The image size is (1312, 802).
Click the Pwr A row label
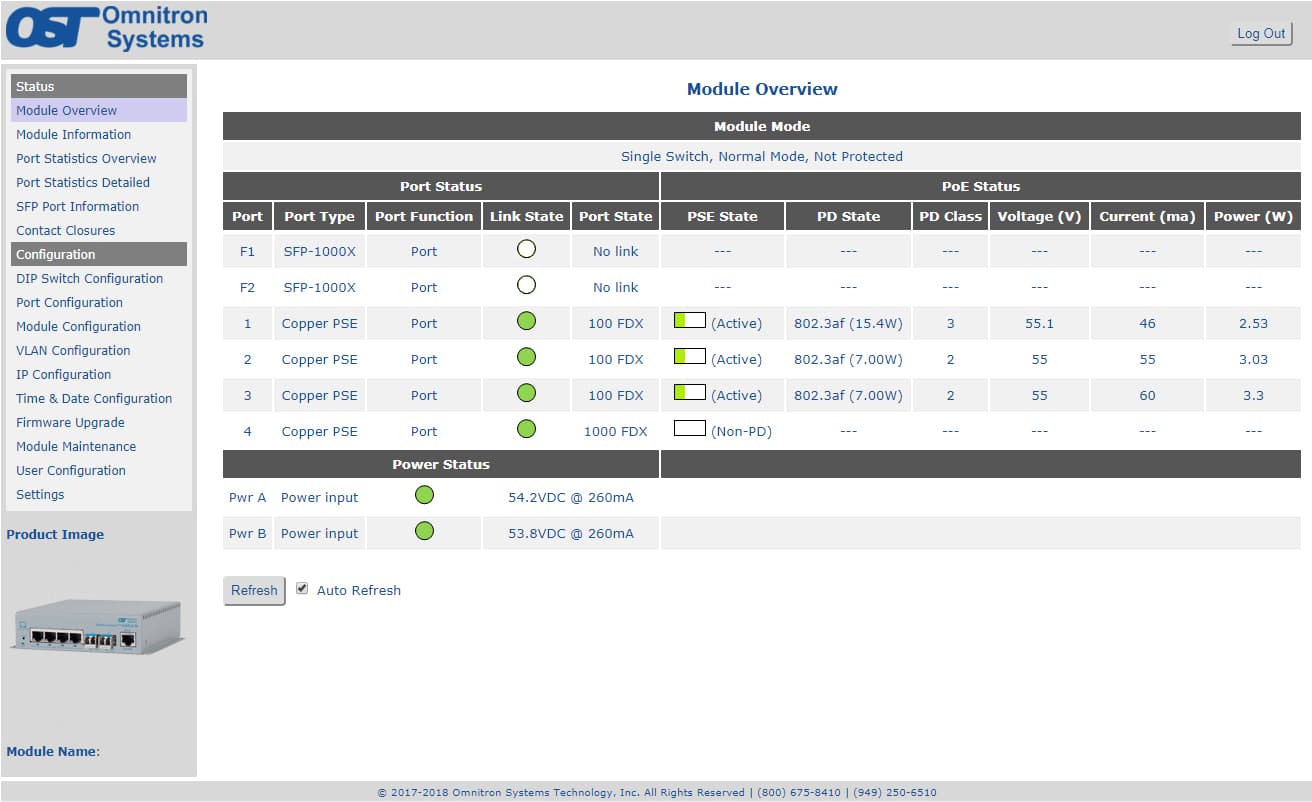pos(247,497)
